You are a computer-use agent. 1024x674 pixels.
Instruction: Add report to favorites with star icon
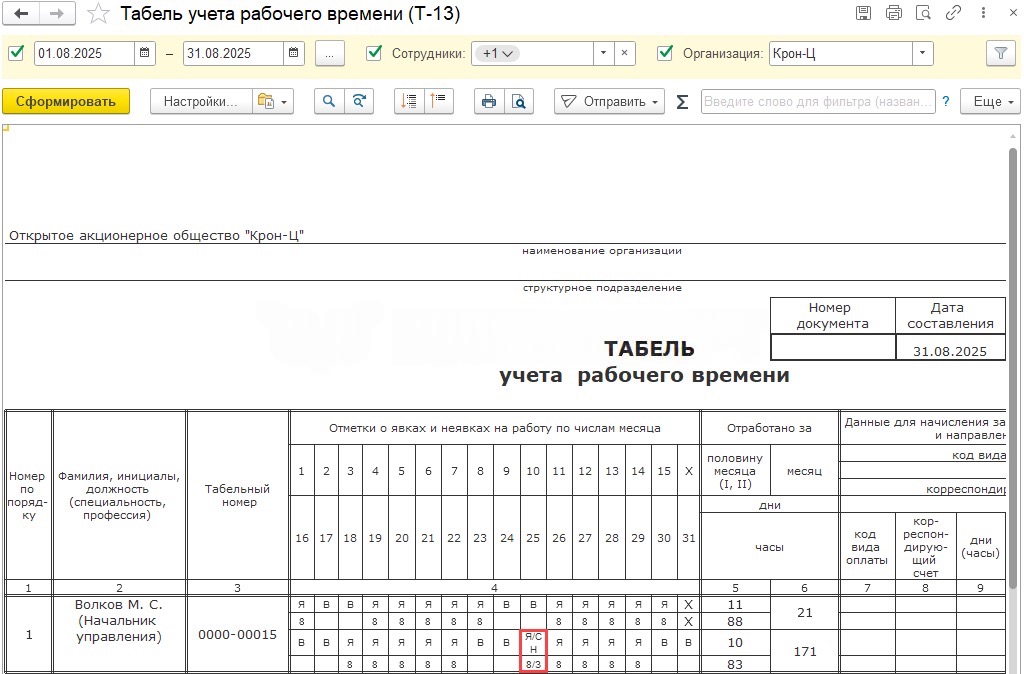[98, 14]
